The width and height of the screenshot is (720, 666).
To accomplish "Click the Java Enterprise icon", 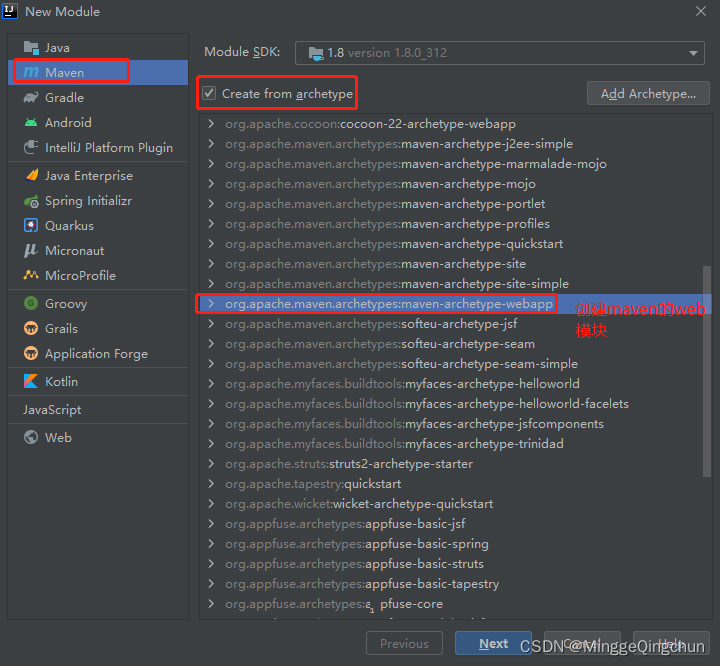I will 31,175.
